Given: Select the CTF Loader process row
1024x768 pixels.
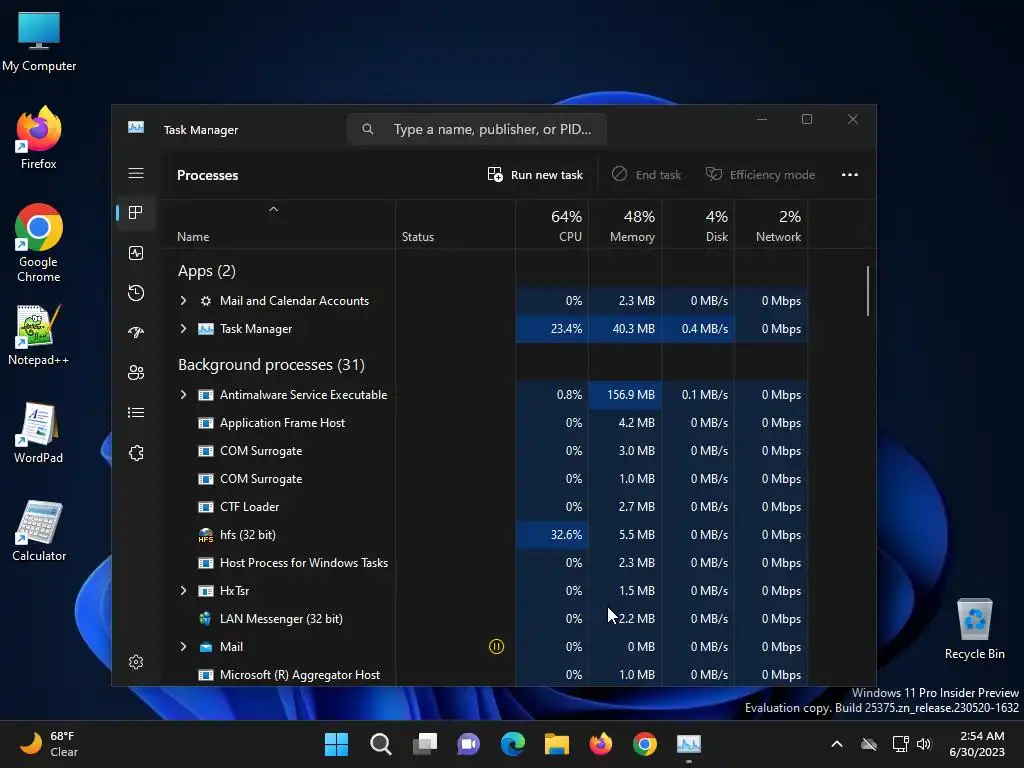Looking at the screenshot, I should (x=485, y=507).
